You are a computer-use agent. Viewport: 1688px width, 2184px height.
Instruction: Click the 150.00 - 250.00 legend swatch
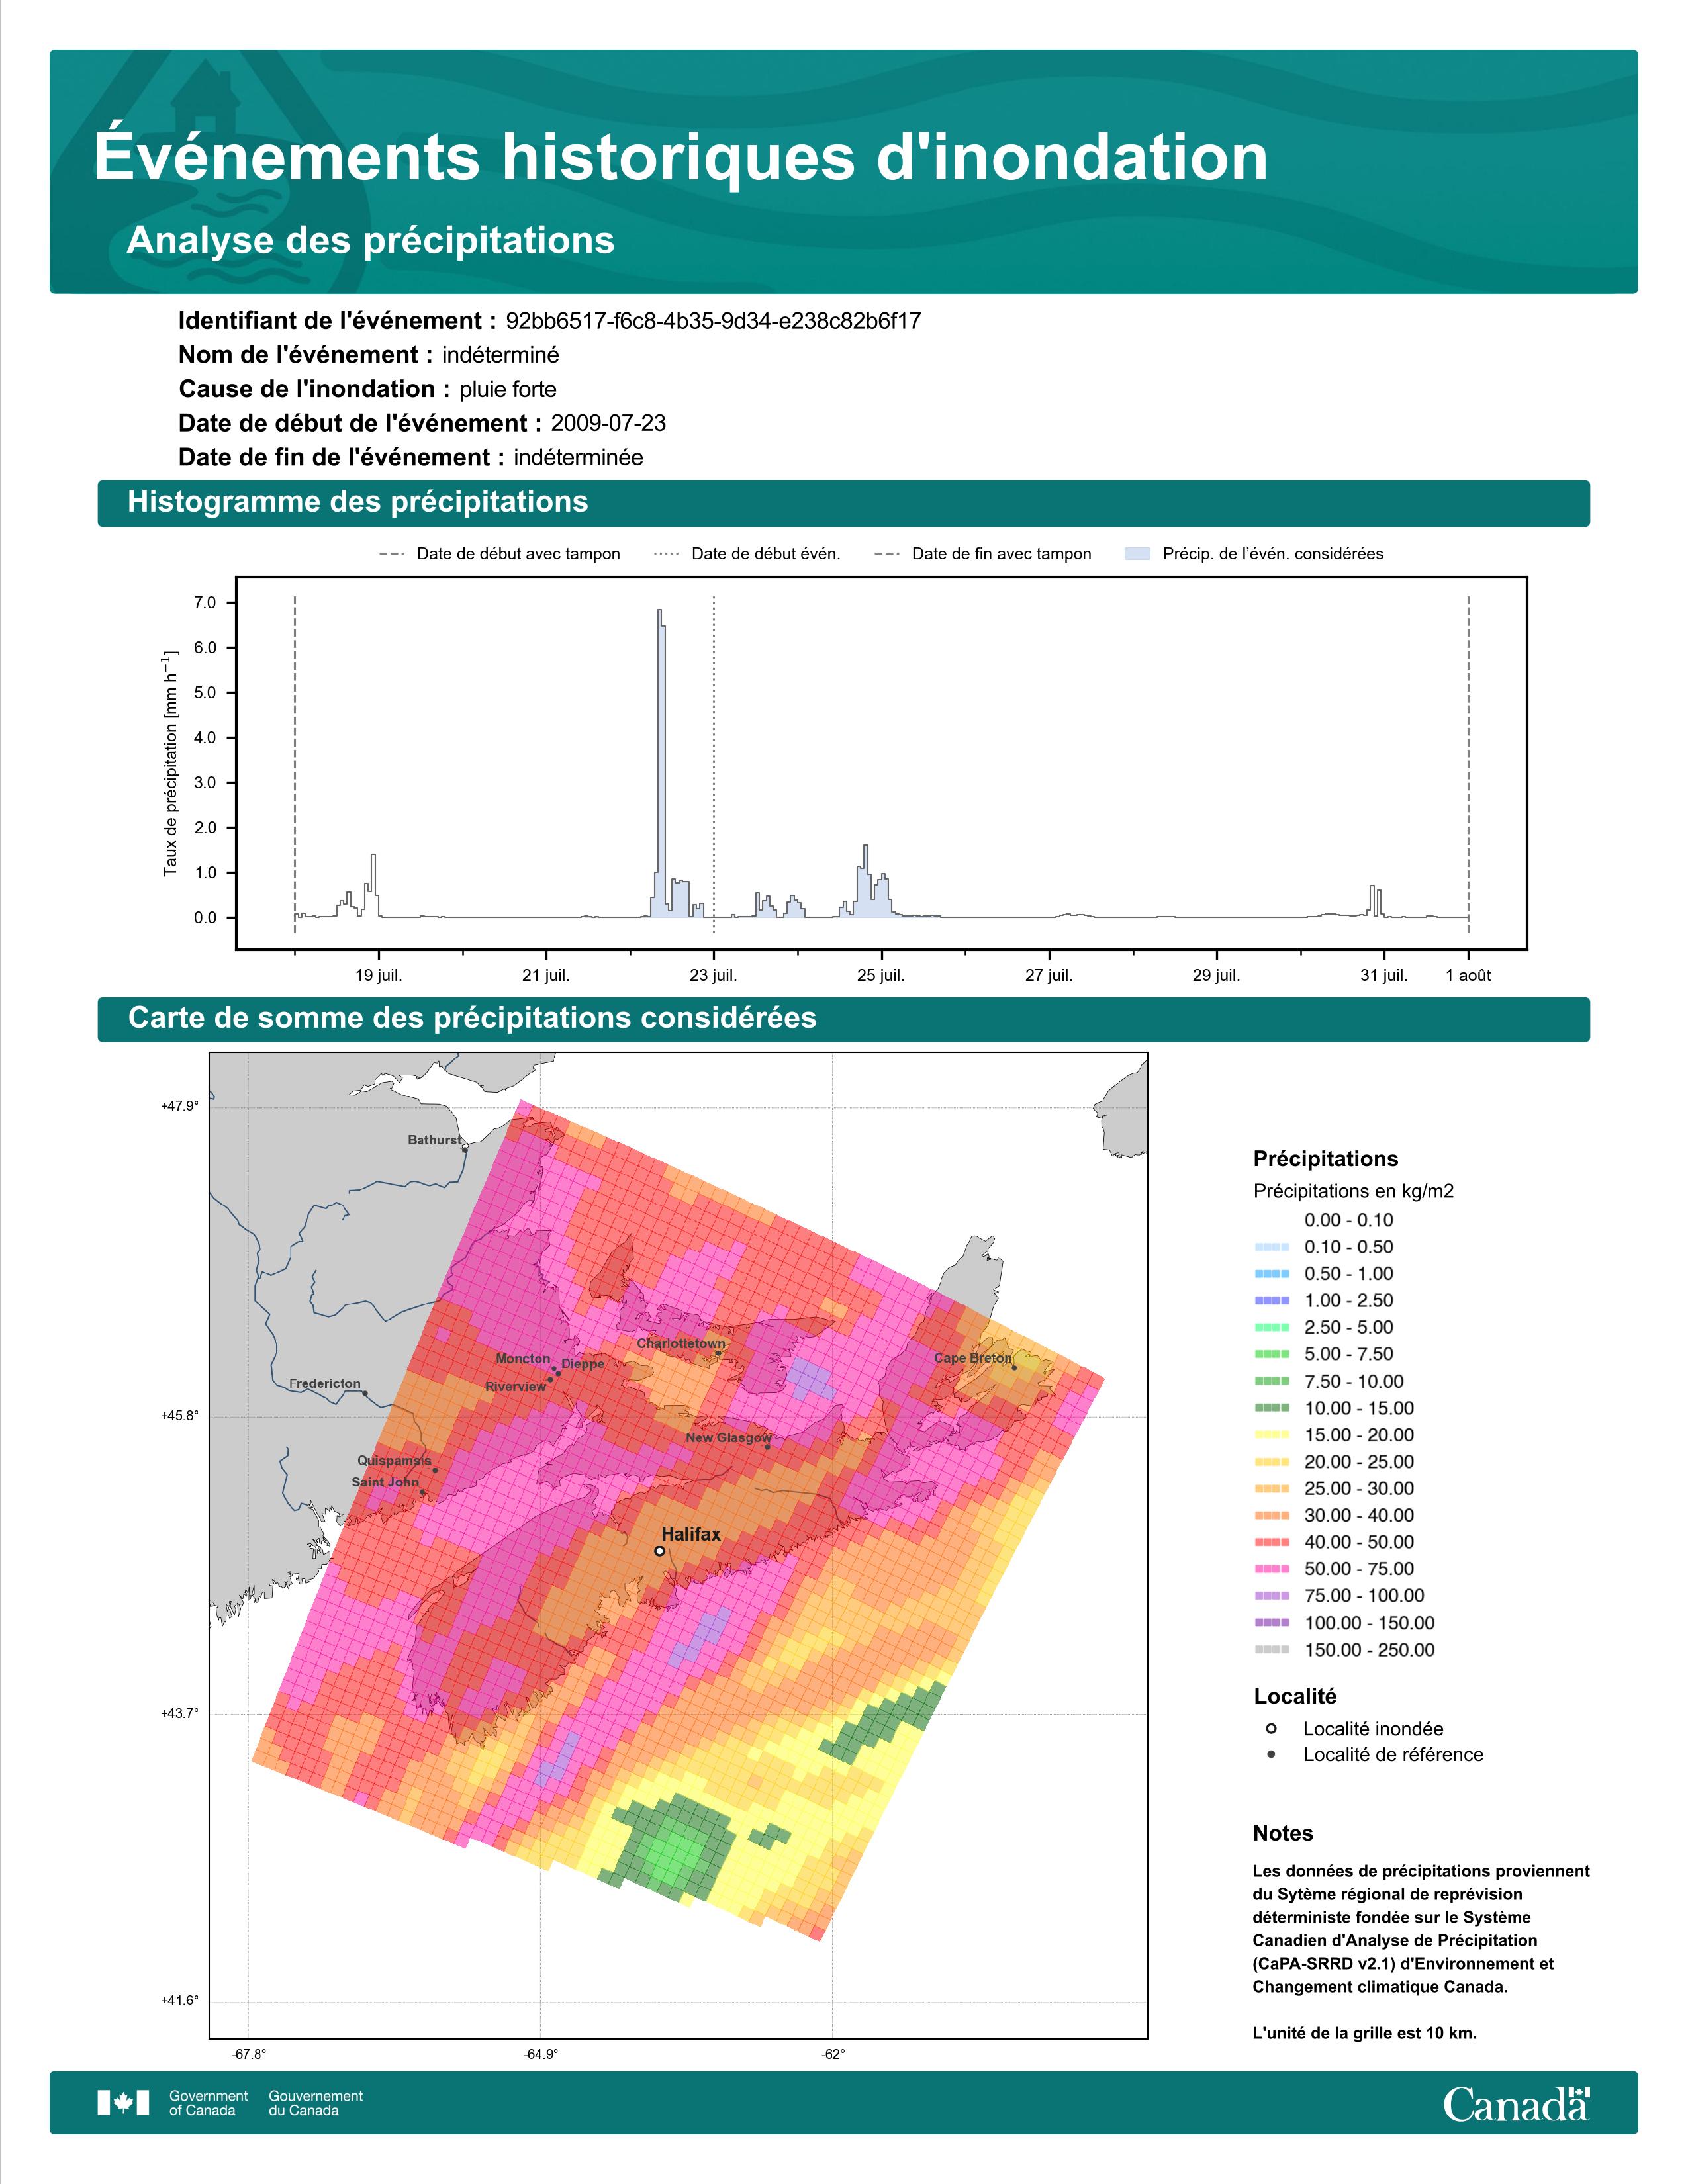click(1271, 1650)
